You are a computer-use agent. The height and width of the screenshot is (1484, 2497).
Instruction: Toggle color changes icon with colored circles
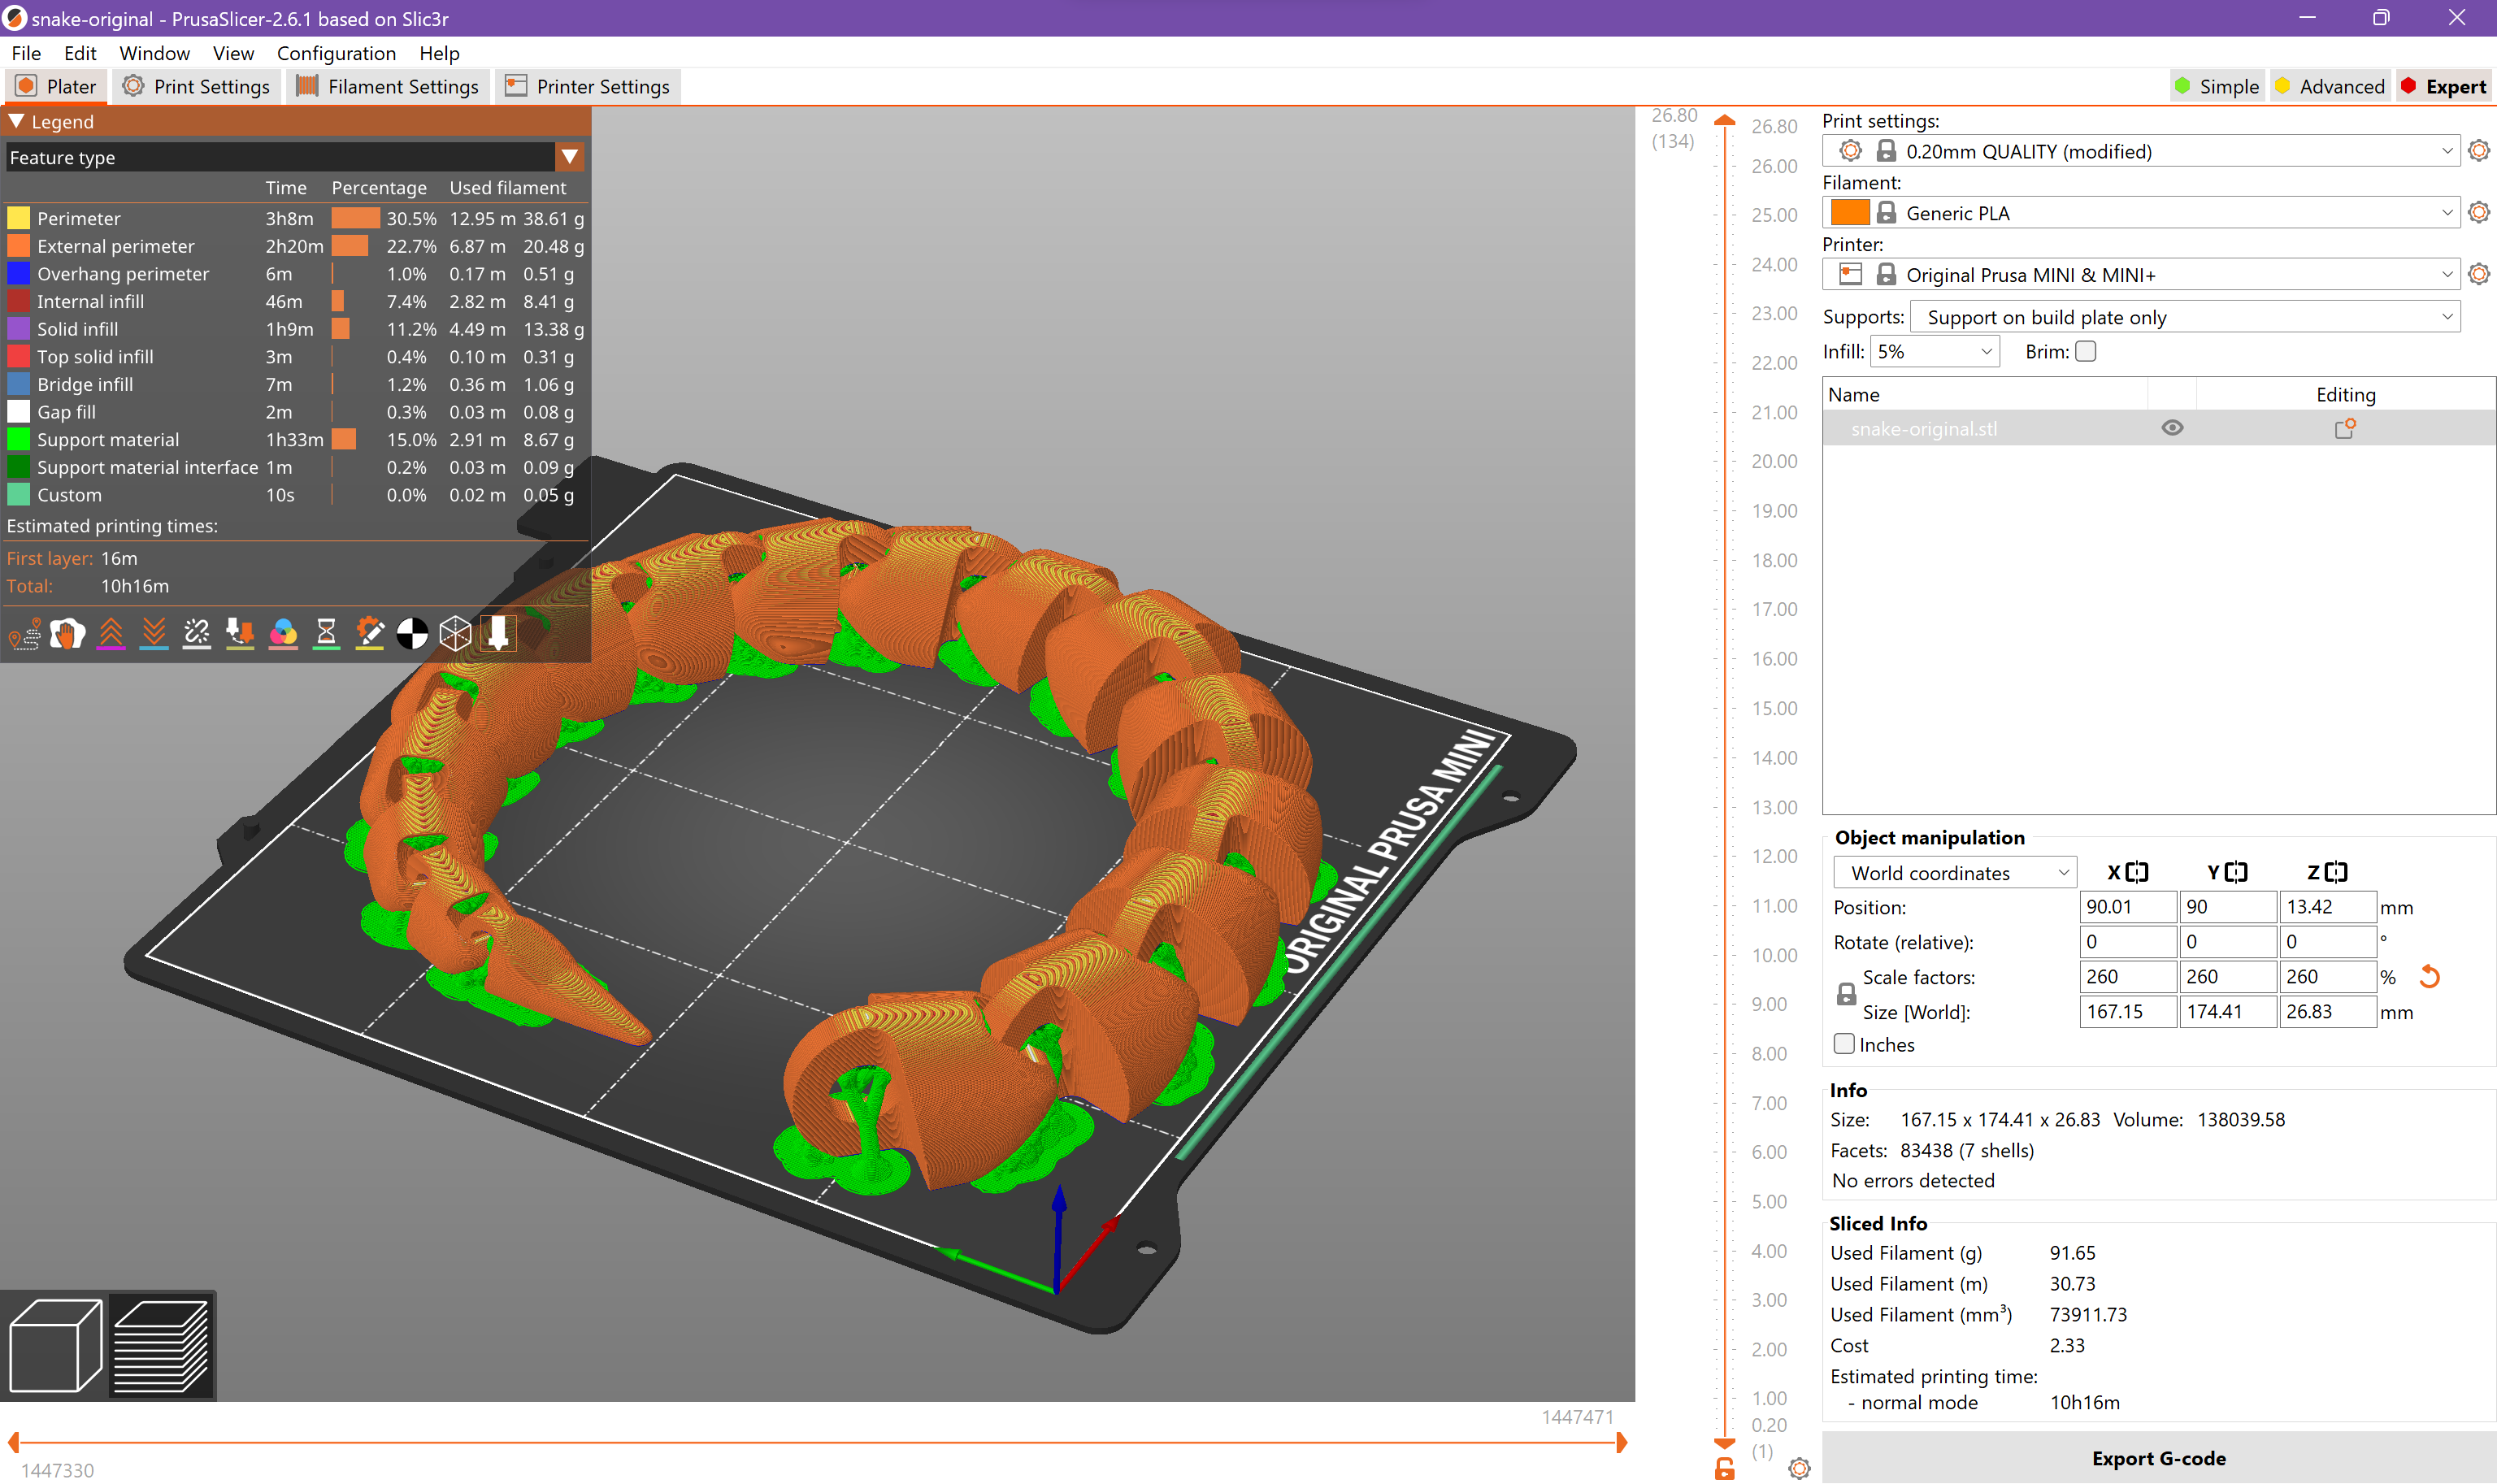283,634
